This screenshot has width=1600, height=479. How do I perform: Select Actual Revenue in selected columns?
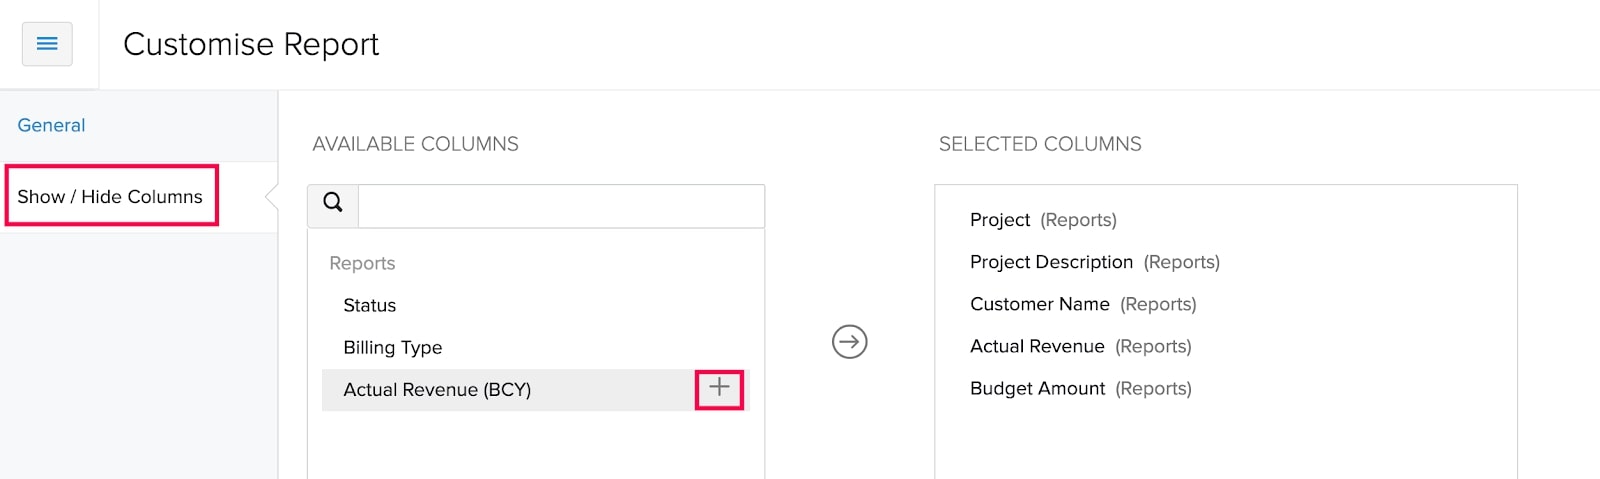[x=1037, y=346]
